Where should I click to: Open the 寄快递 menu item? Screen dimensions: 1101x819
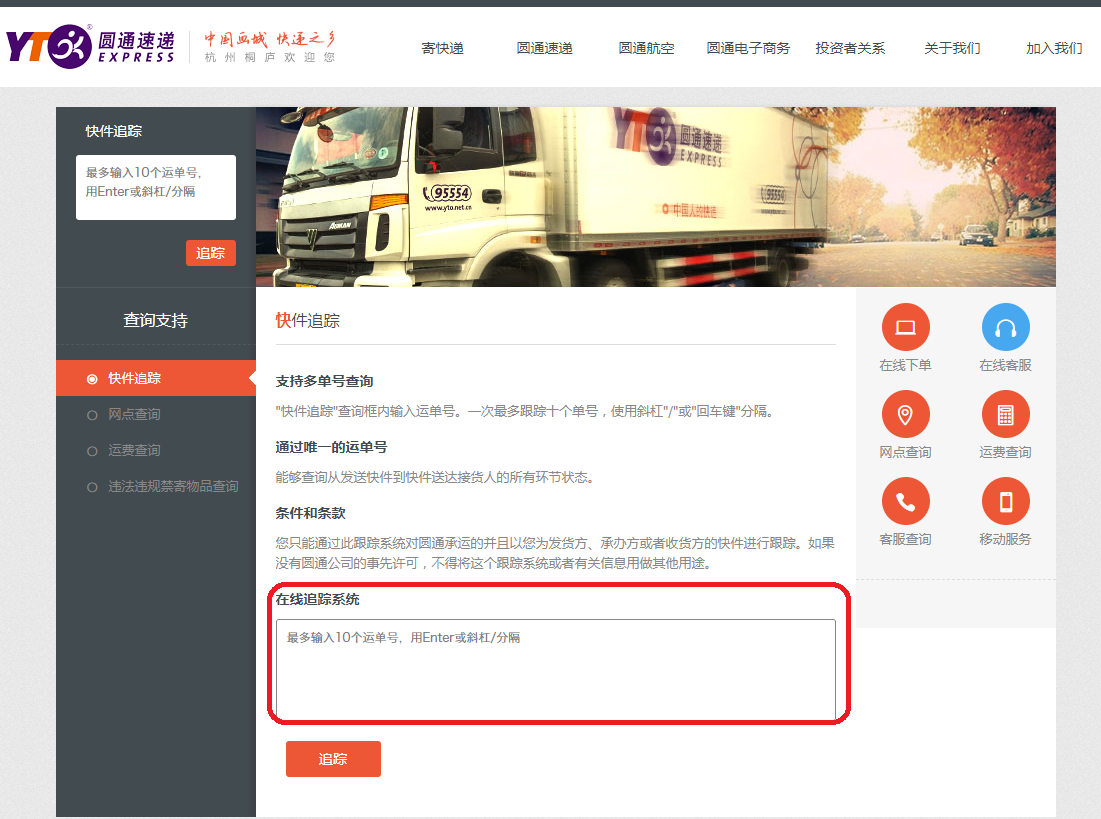(442, 48)
